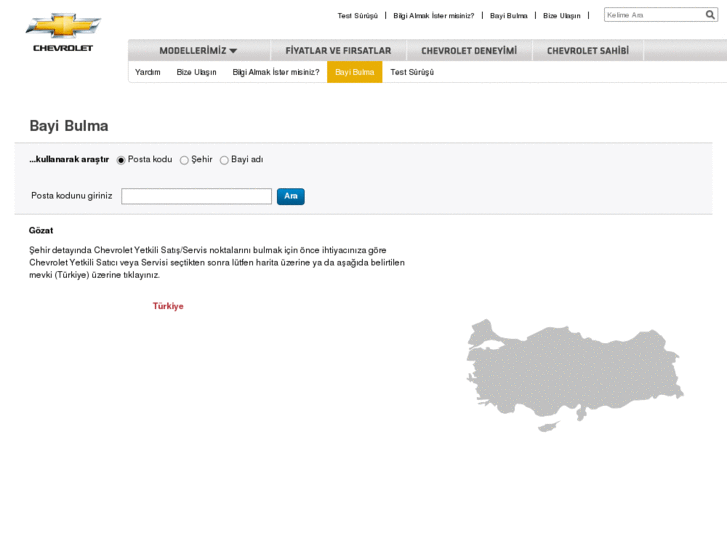The width and height of the screenshot is (727, 545).
Task: Open FİYATLAR VE FIRSATLAR menu
Action: (x=338, y=51)
